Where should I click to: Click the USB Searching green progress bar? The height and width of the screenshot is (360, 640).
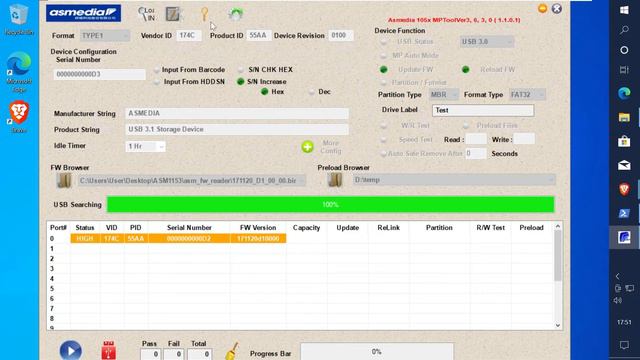click(x=331, y=204)
